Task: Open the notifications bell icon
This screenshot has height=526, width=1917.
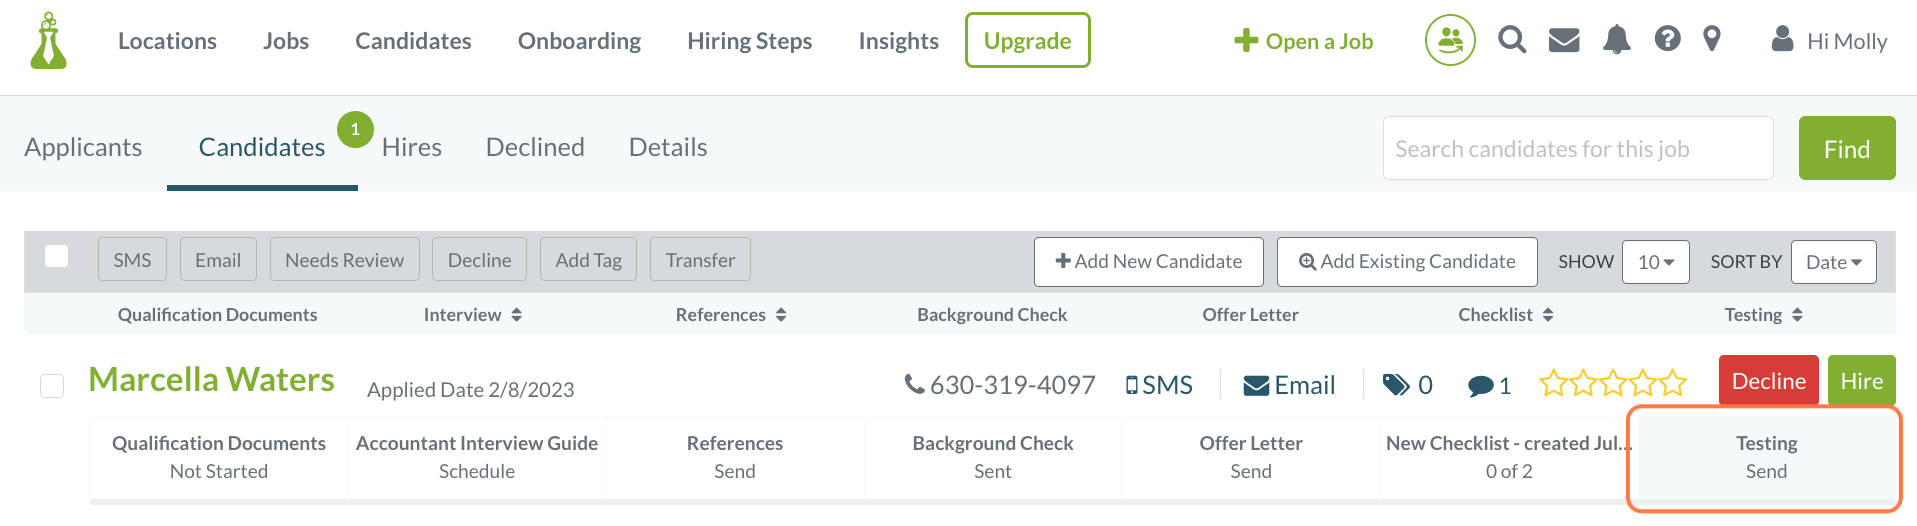Action: (1616, 40)
